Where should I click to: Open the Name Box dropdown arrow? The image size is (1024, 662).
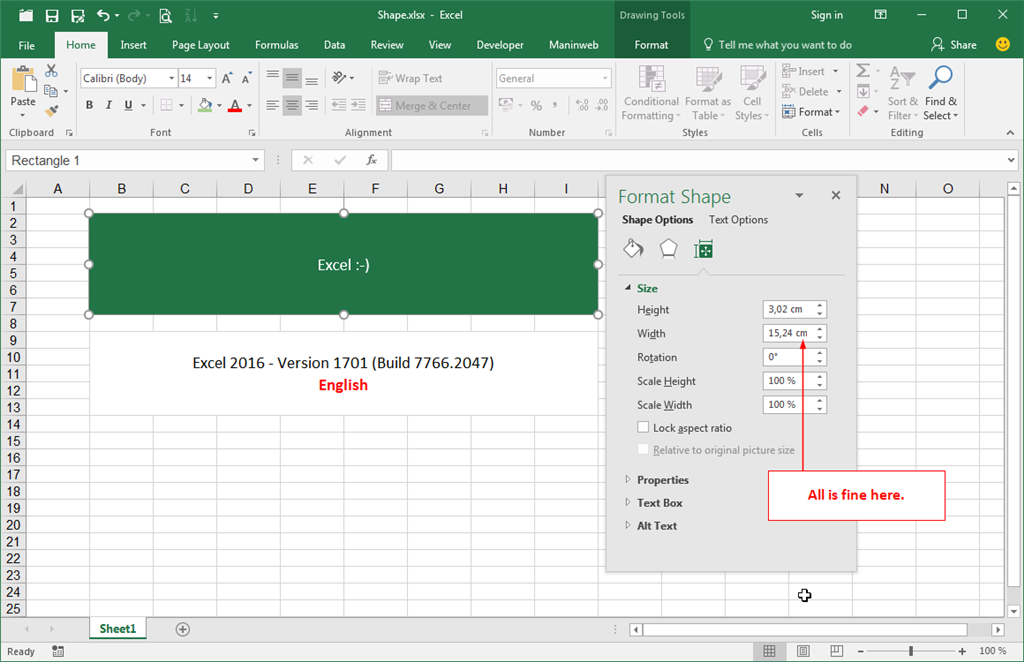click(x=255, y=160)
